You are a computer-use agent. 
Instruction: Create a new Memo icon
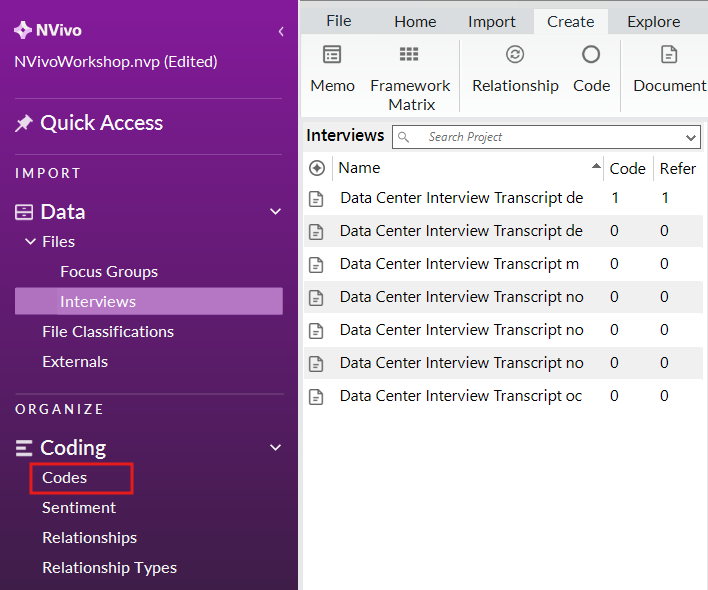pos(332,55)
